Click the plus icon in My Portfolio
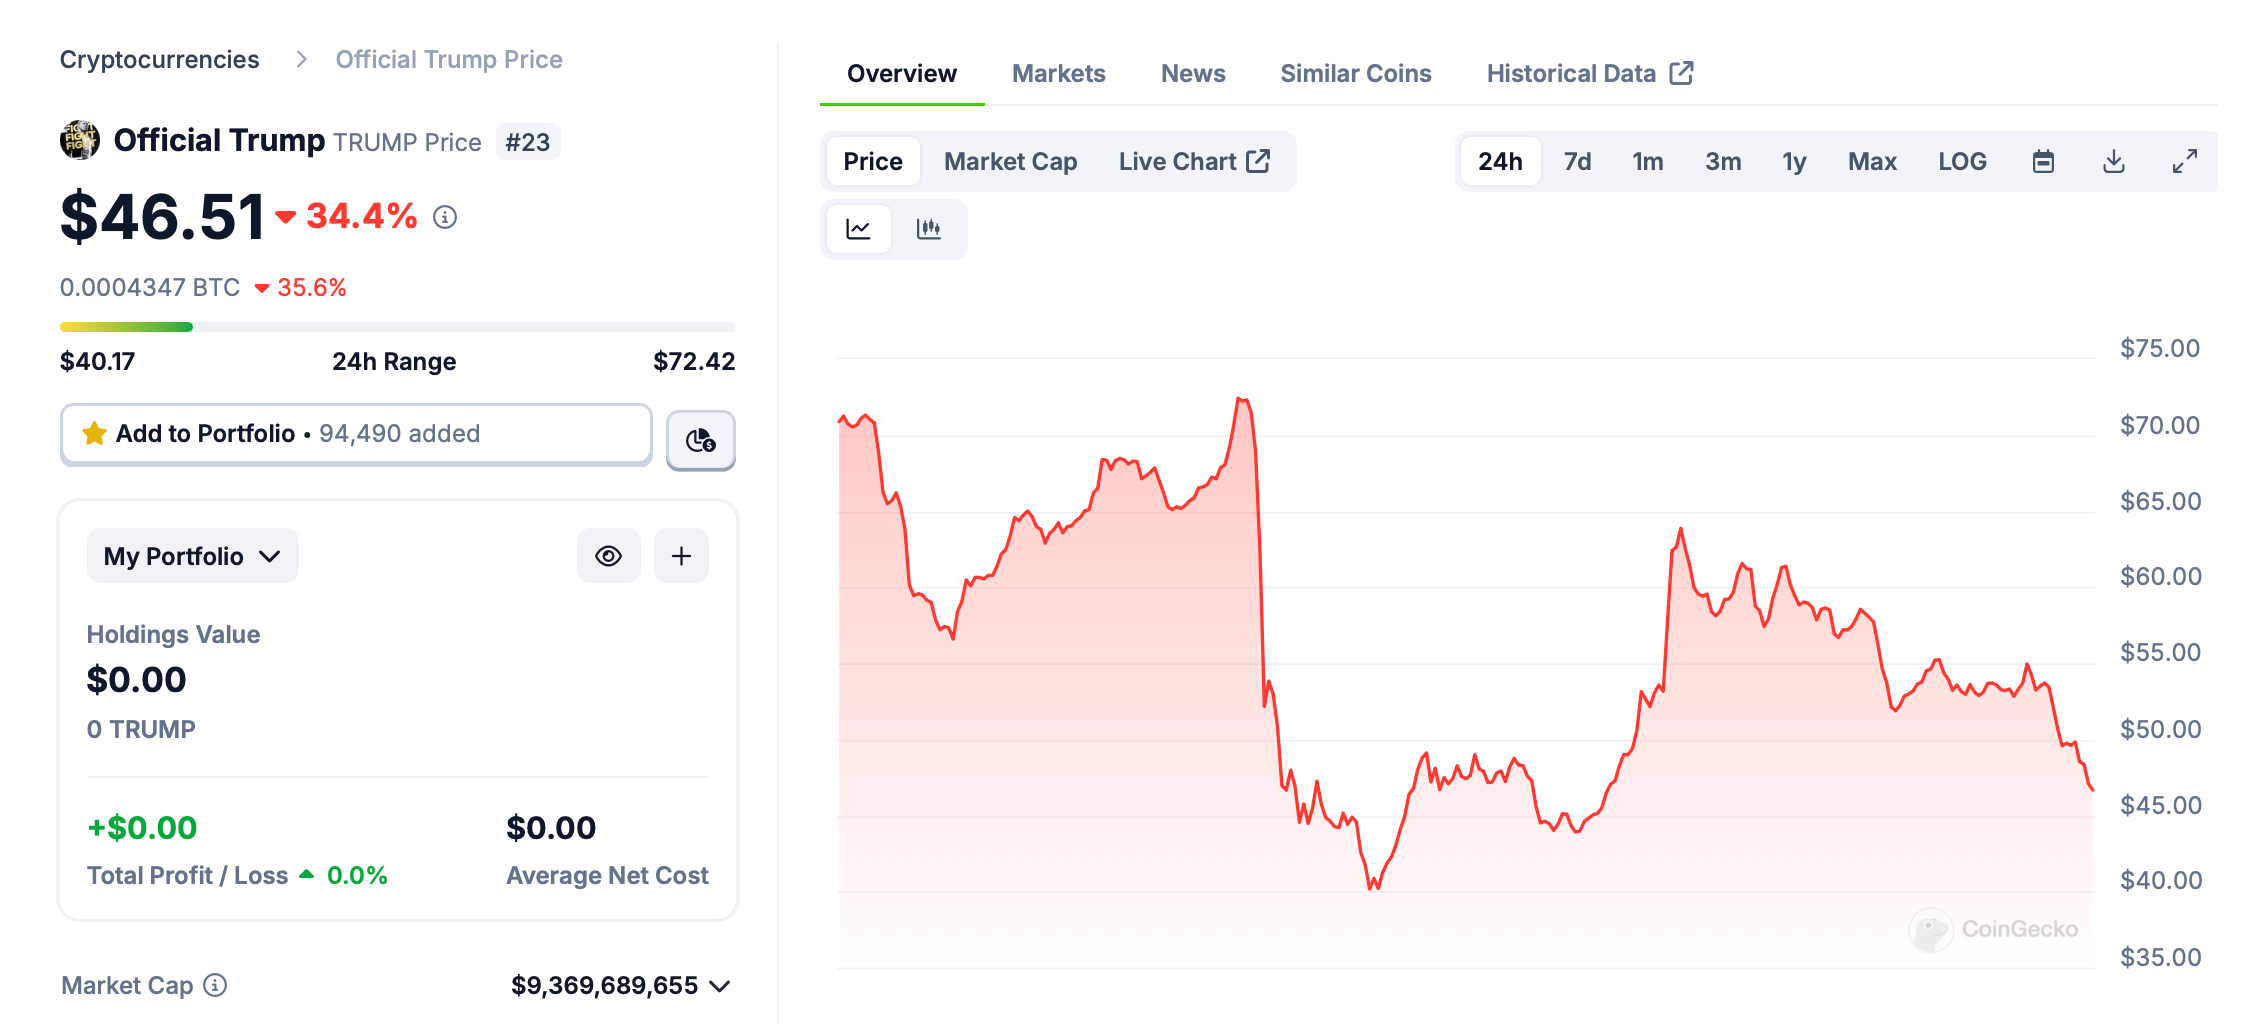 681,556
